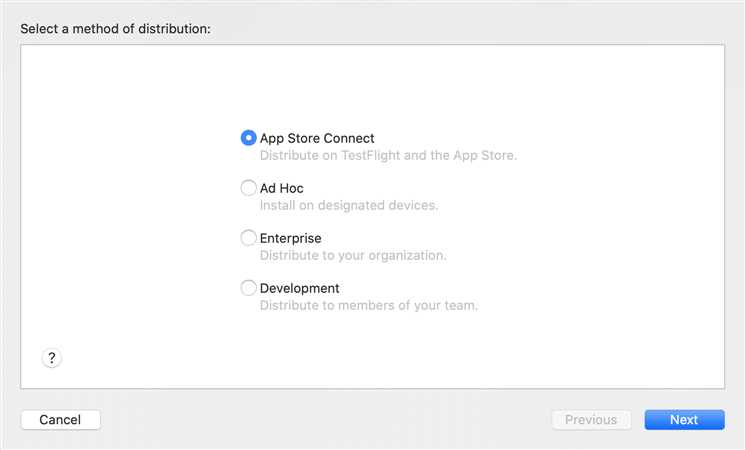Click 'Install on designated devices.' description
This screenshot has width=745, height=450.
pos(349,205)
